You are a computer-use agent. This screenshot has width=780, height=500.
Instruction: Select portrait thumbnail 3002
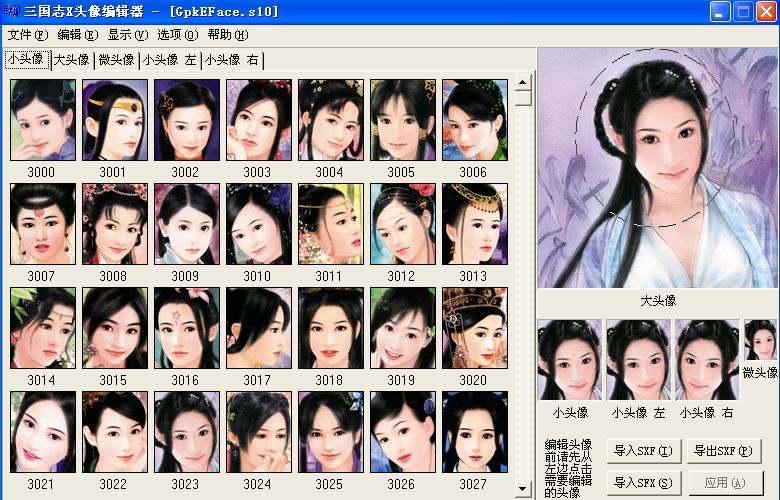[x=187, y=120]
